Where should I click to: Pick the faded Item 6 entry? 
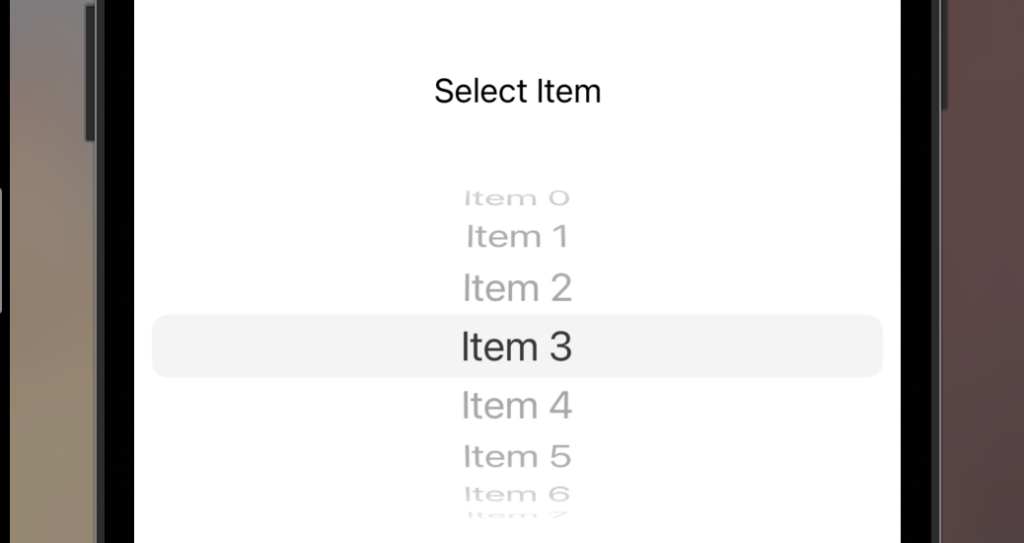point(517,494)
